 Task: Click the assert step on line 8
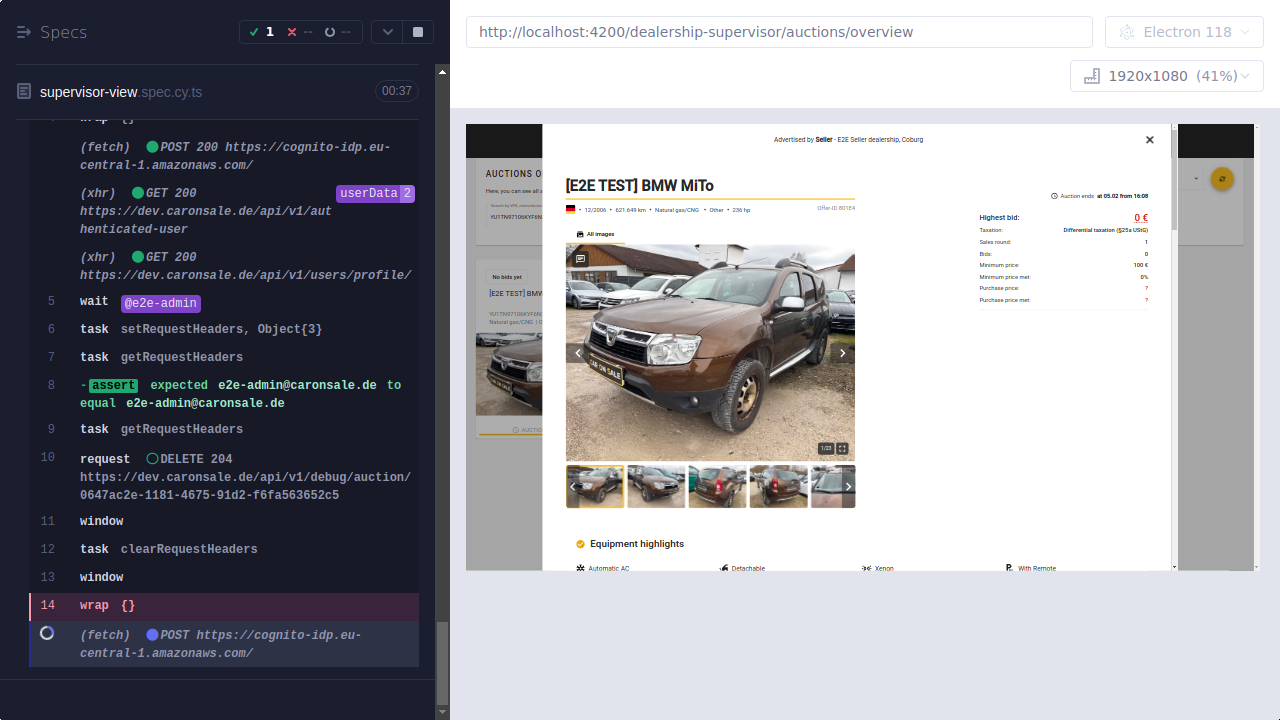point(112,384)
